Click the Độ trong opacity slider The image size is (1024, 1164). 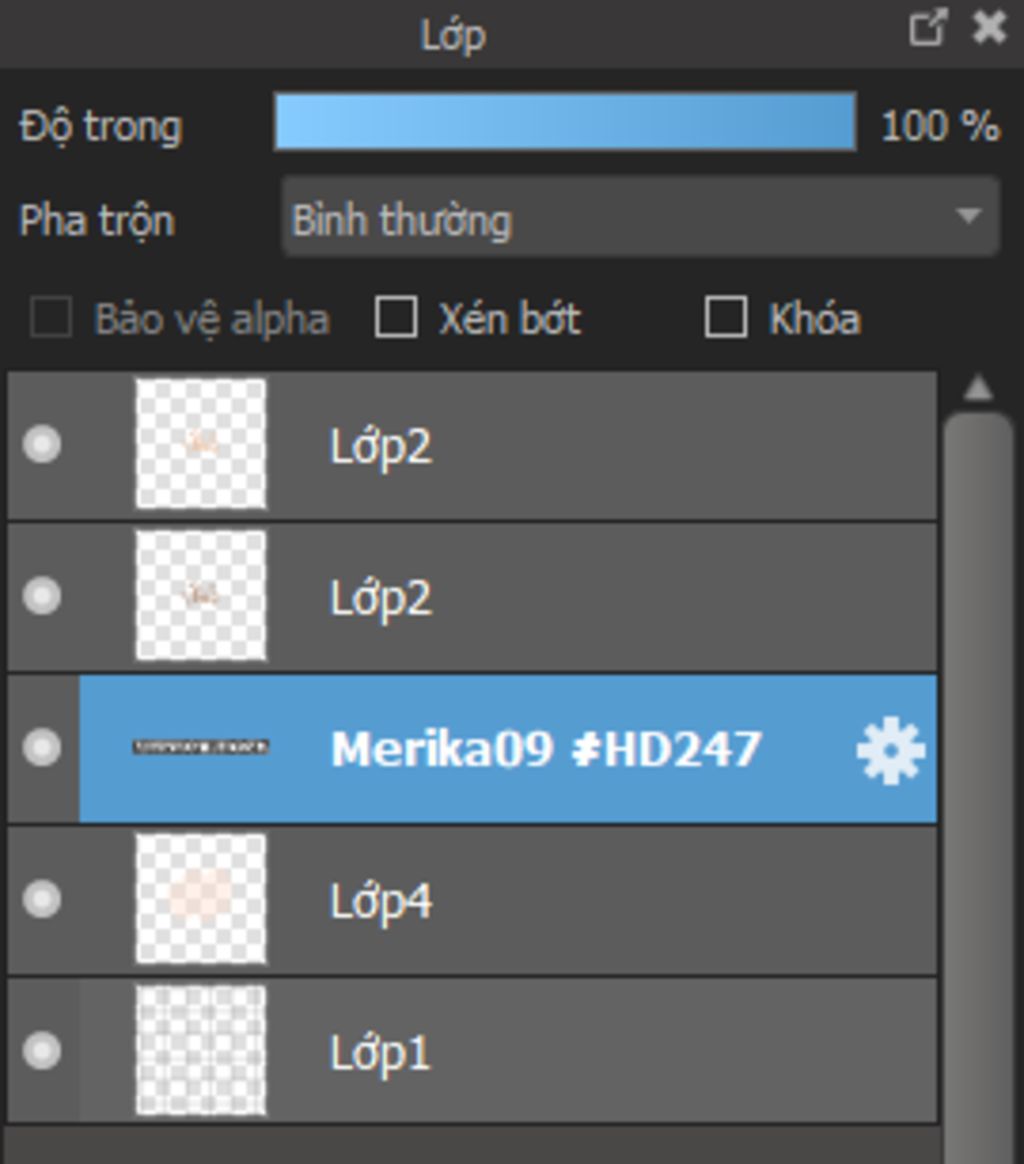click(x=565, y=122)
